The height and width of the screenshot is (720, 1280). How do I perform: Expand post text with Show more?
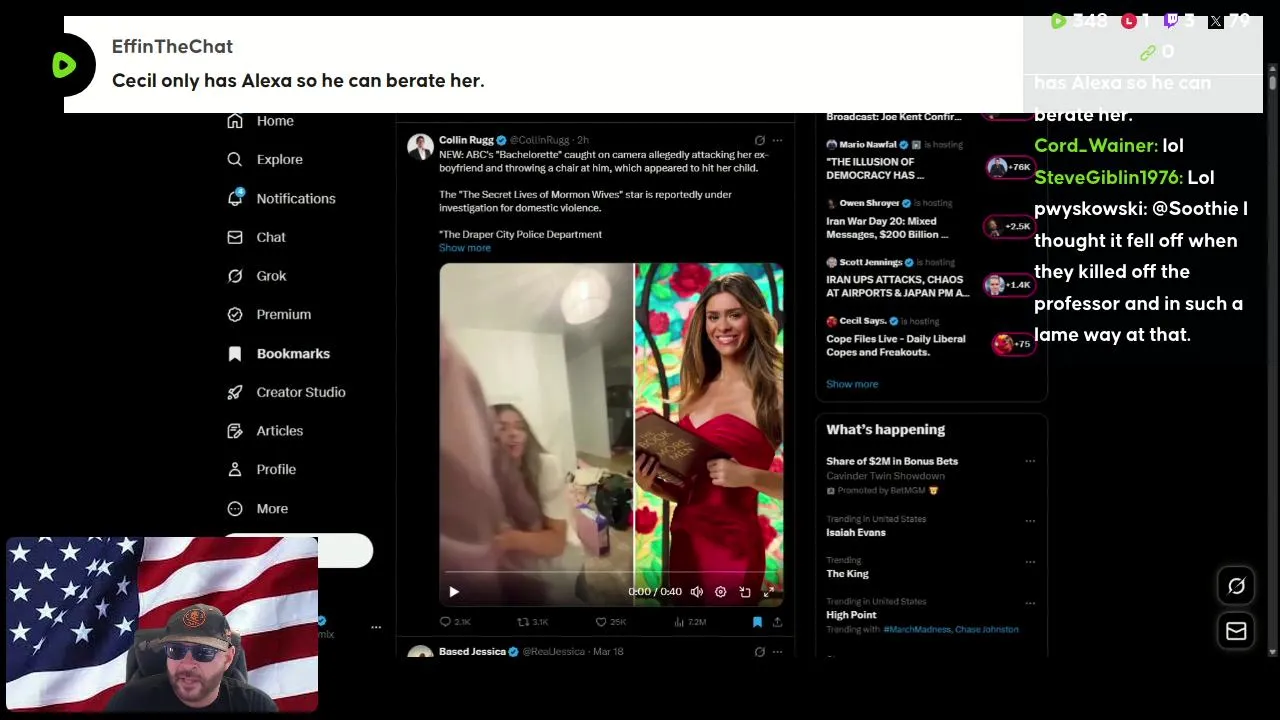(465, 248)
